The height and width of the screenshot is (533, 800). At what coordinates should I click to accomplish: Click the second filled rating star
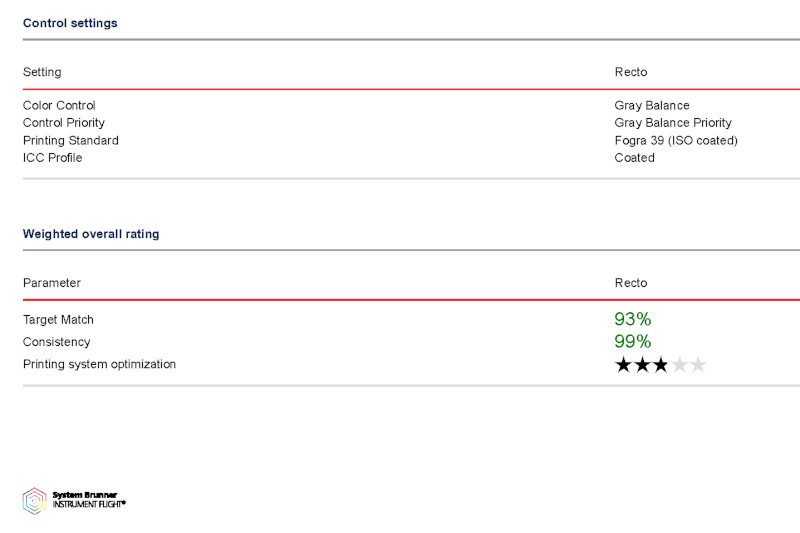(642, 365)
